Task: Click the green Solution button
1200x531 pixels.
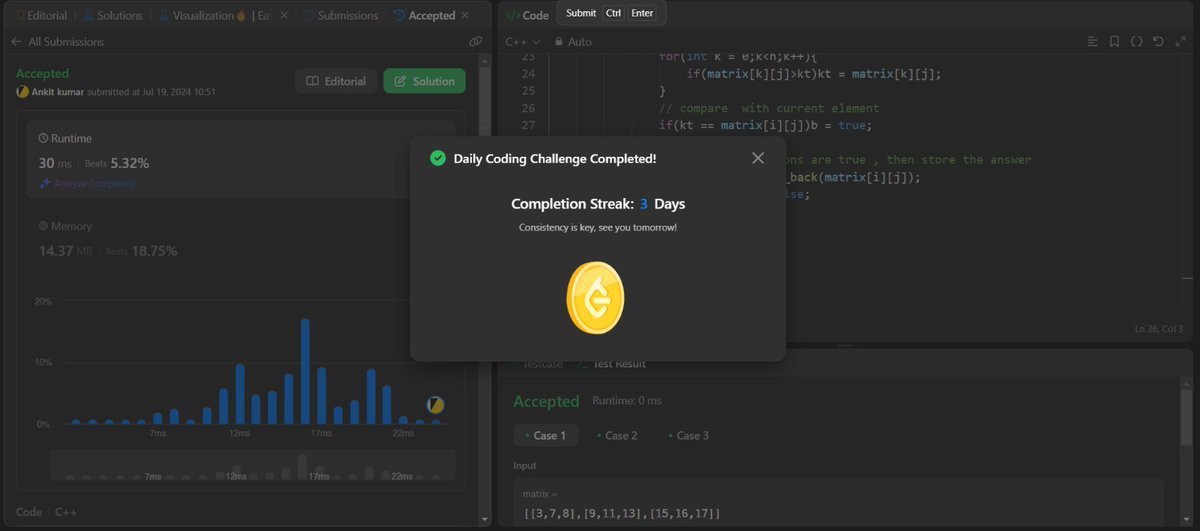Action: tap(425, 81)
